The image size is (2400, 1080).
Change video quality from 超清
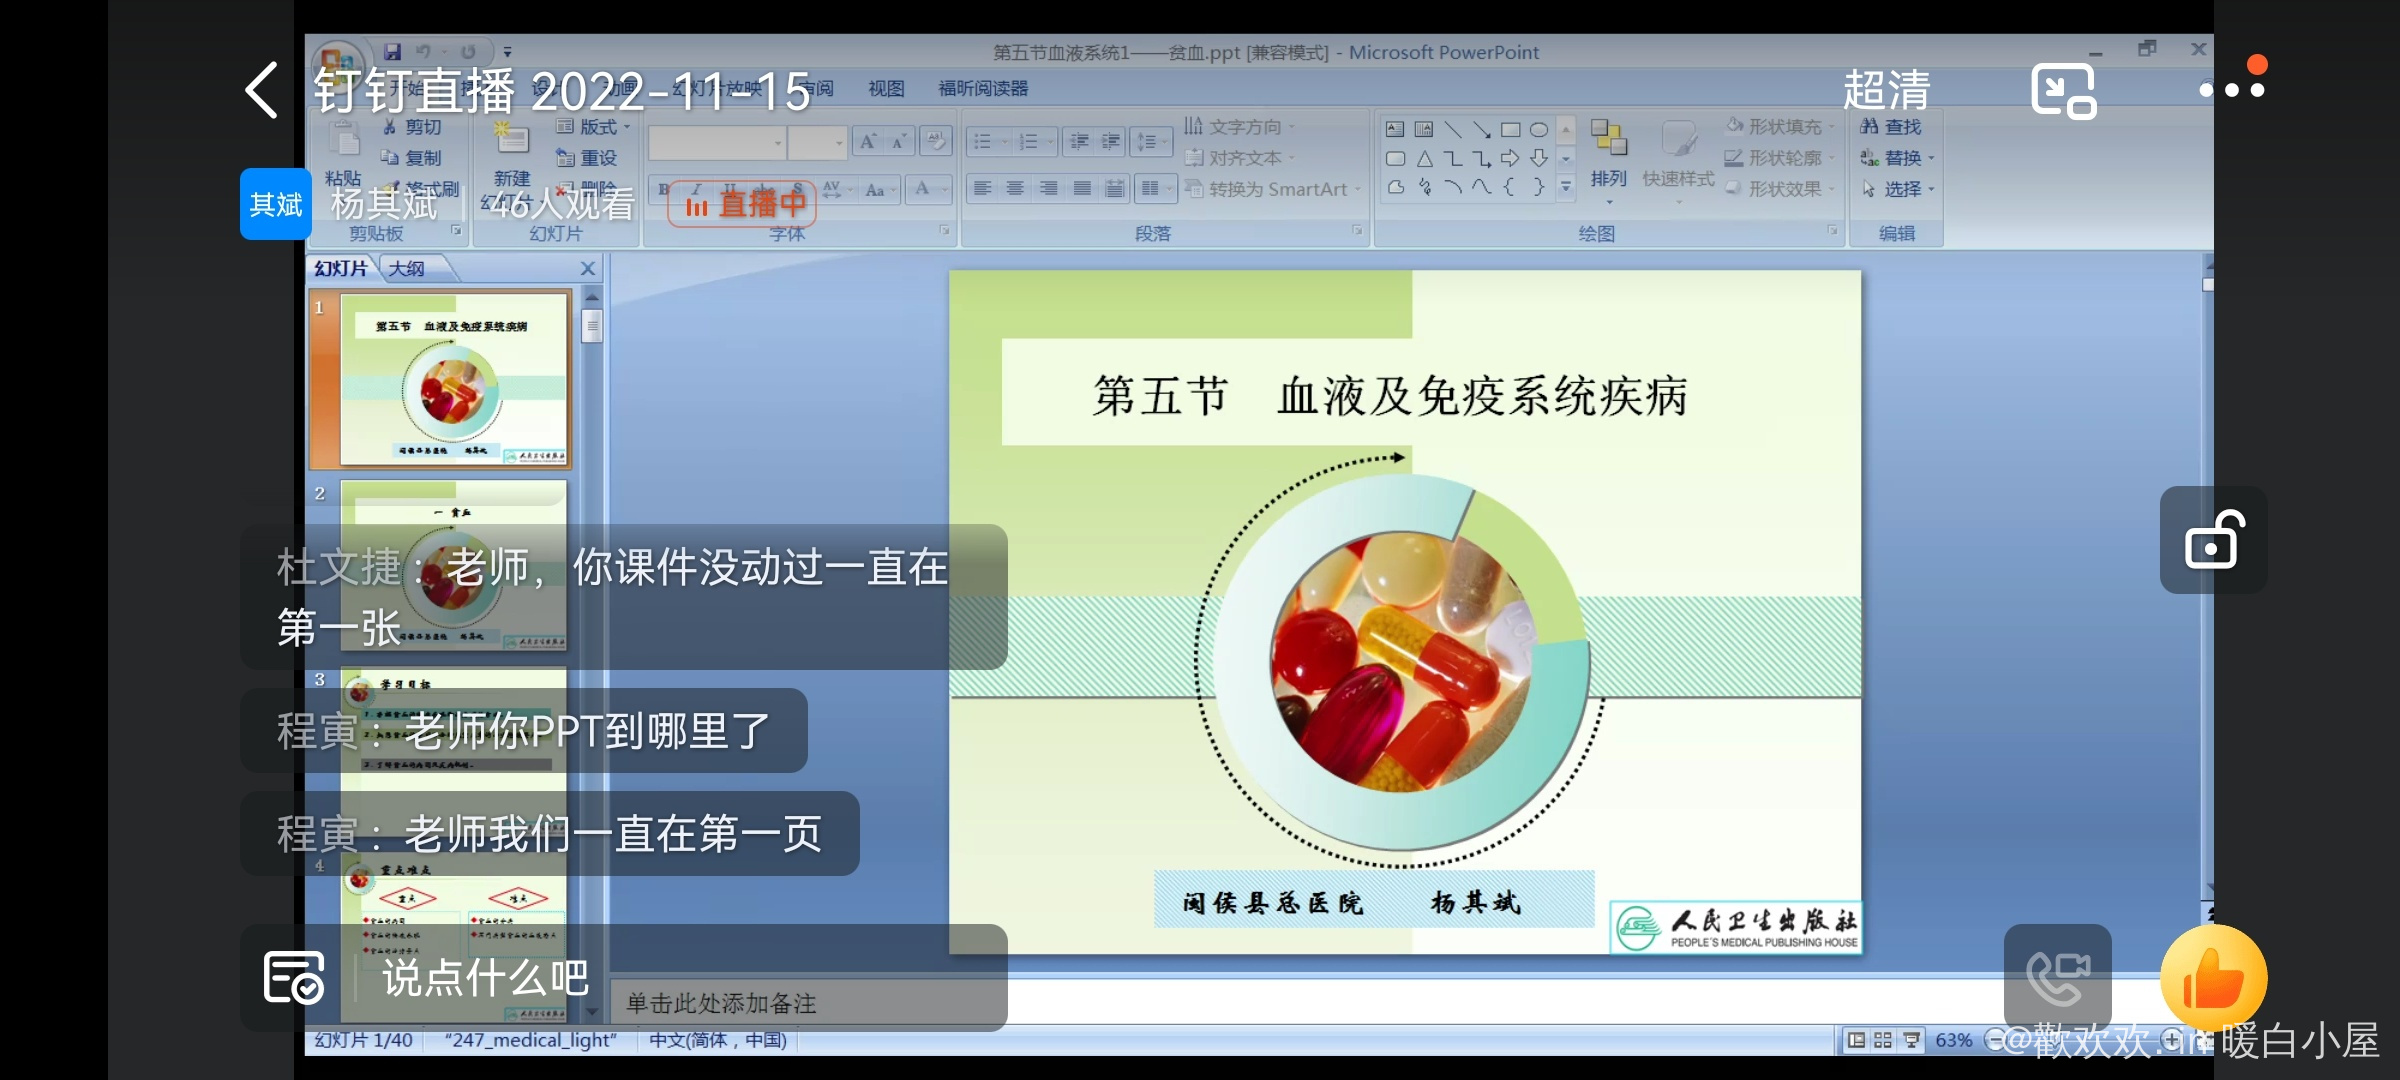pos(1886,90)
